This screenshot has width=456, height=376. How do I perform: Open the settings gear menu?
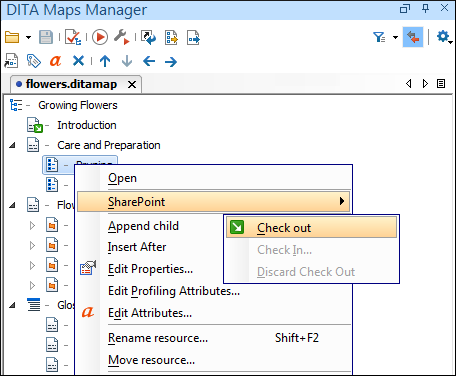click(444, 37)
